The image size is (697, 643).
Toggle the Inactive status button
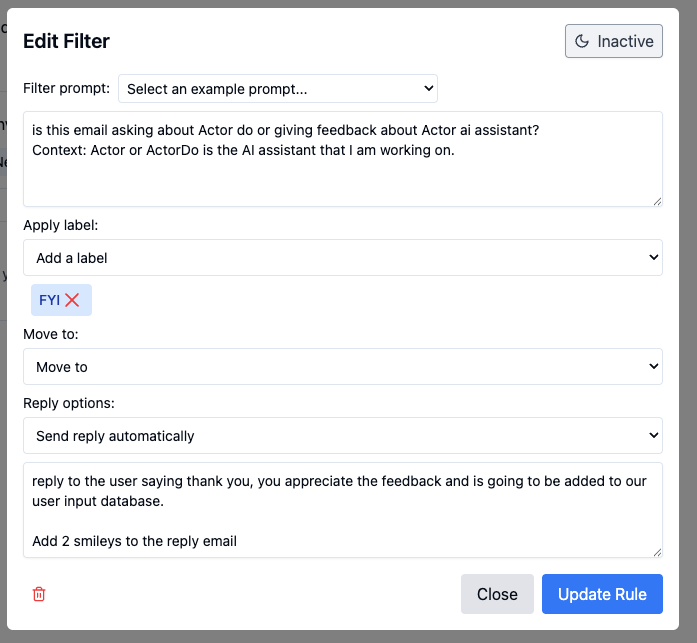[613, 41]
